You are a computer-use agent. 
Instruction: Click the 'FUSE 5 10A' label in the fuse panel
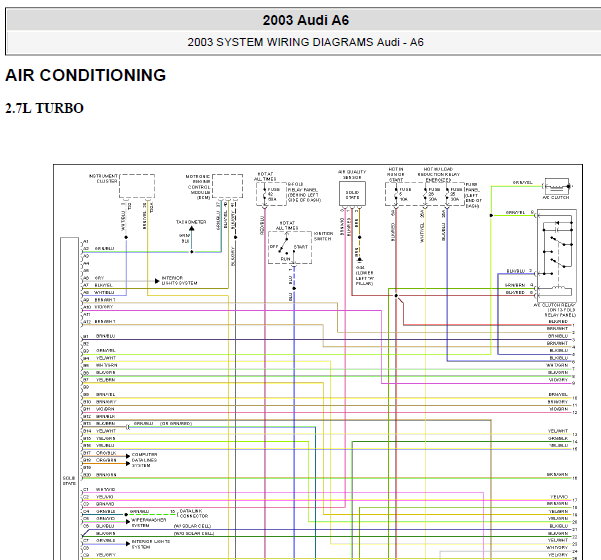(x=405, y=194)
